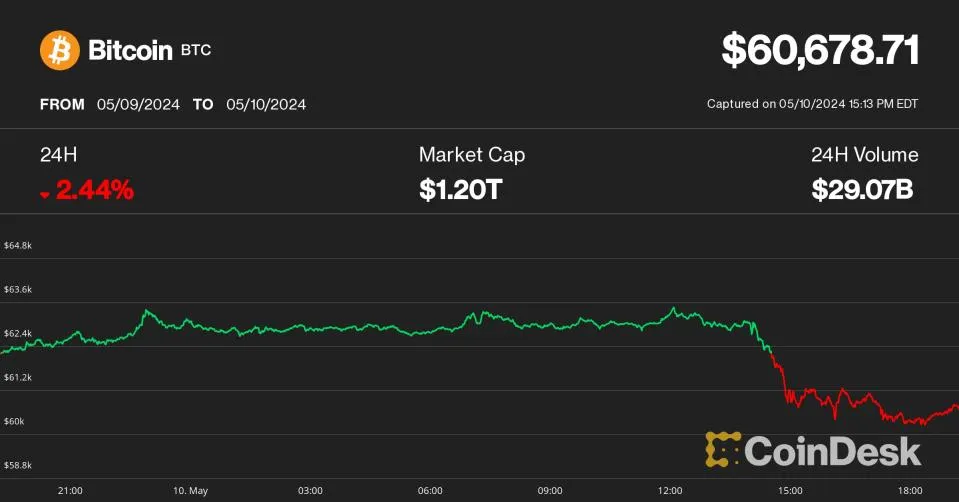Click the -2.44% change value
Viewport: 959px width, 502px height.
click(94, 190)
